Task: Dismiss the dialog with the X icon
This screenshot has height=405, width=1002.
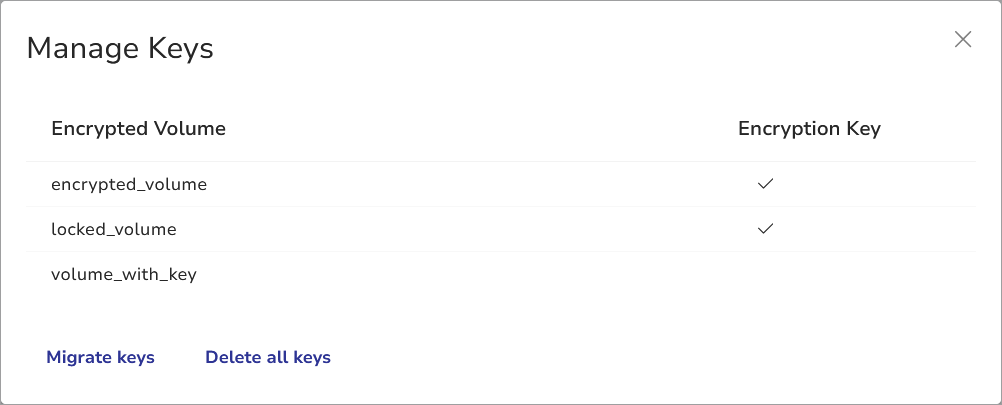Action: (963, 39)
